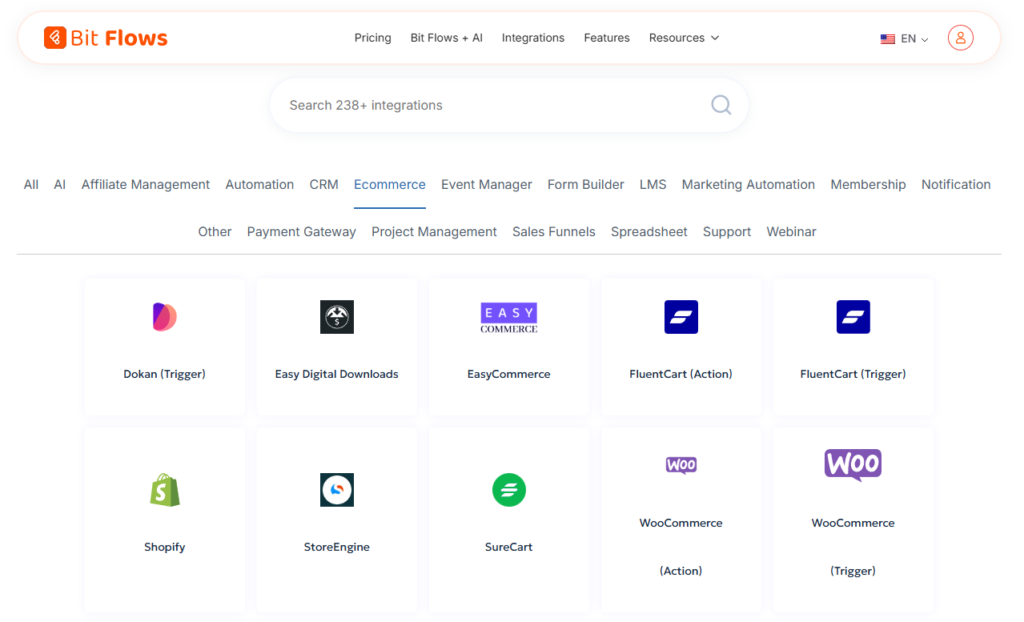Image resolution: width=1024 pixels, height=622 pixels.
Task: Click the search magnifier icon
Action: (720, 105)
